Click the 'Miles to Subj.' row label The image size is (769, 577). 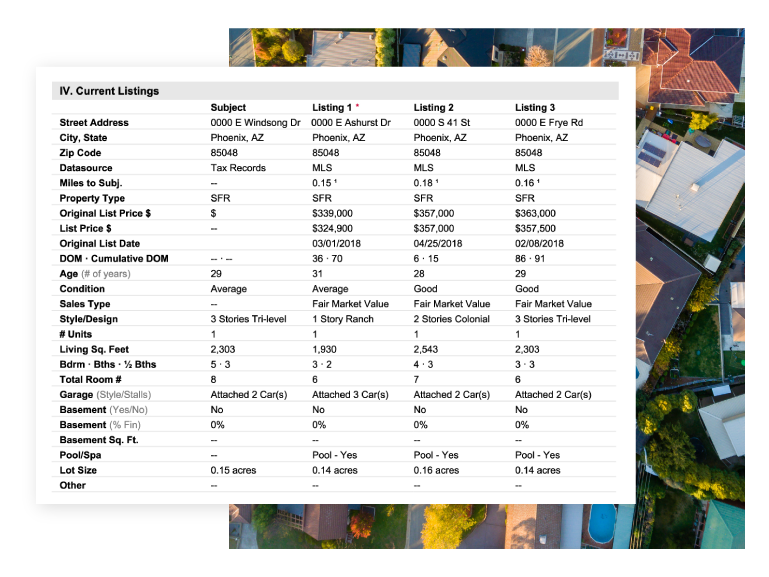click(x=91, y=183)
